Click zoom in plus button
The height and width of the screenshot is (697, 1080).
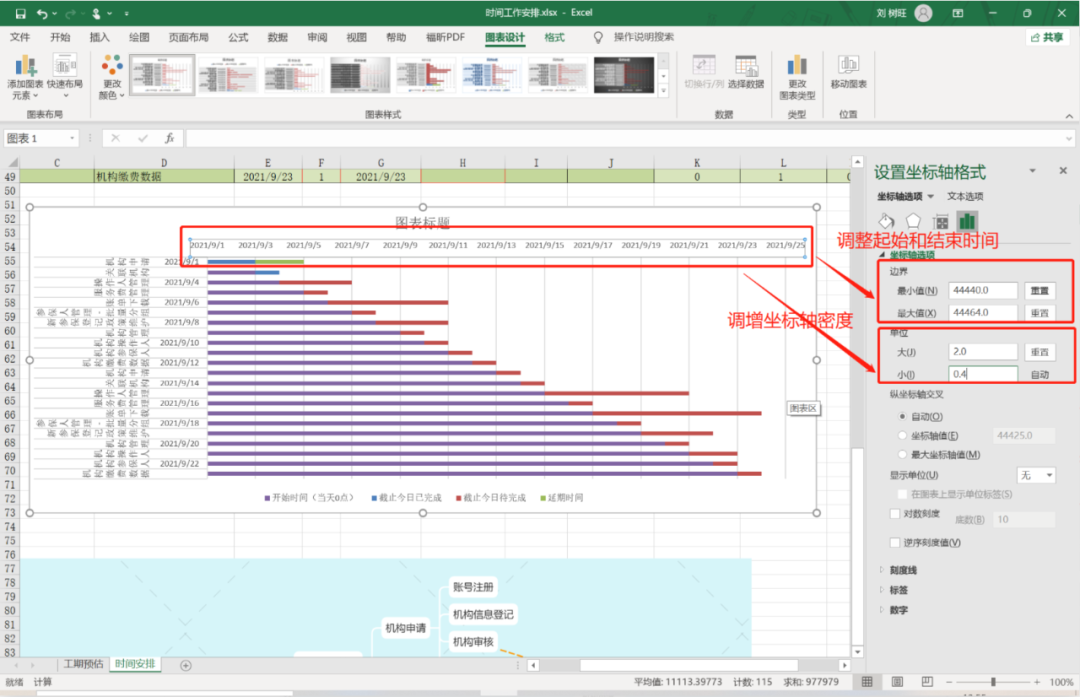tap(1037, 682)
